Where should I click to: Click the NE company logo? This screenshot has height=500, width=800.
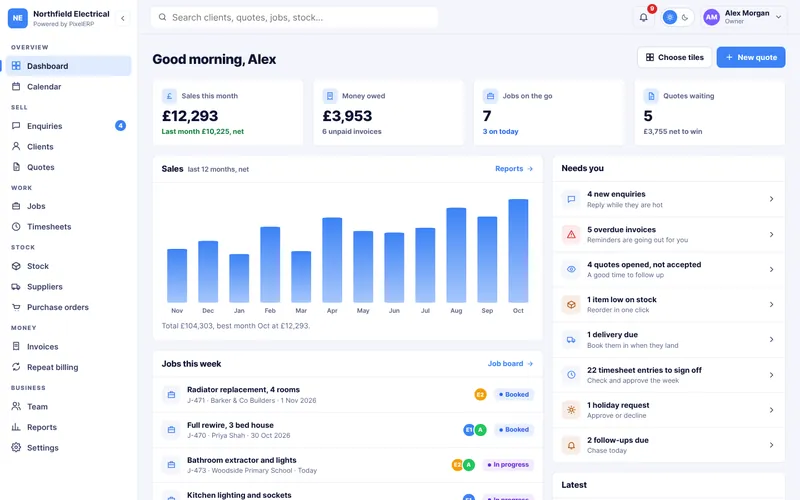pyautogui.click(x=18, y=18)
